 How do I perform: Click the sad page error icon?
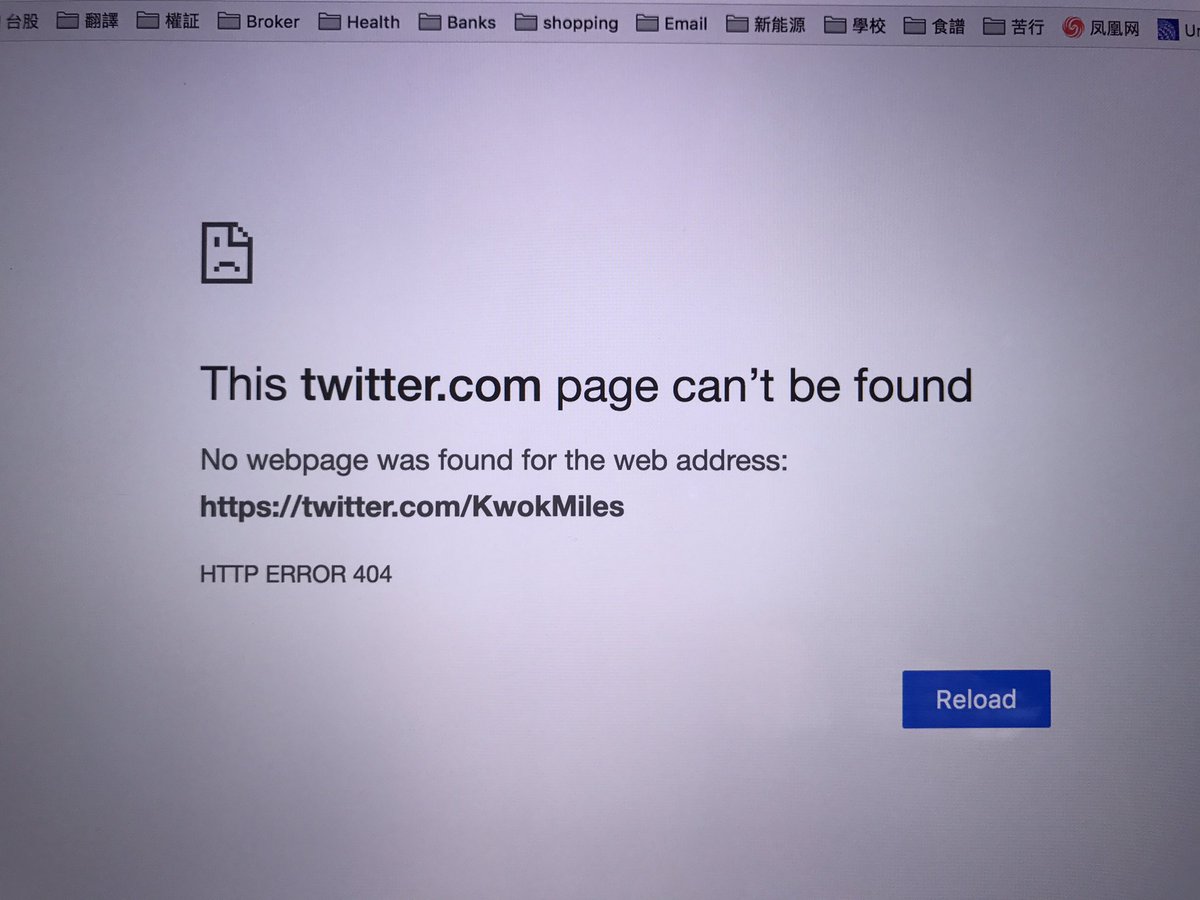coord(227,252)
